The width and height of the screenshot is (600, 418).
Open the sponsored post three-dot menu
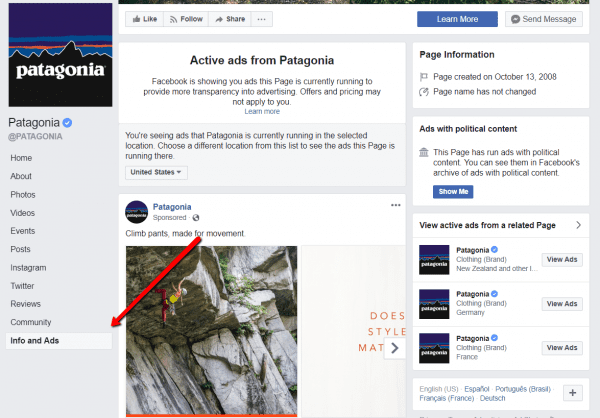(396, 206)
